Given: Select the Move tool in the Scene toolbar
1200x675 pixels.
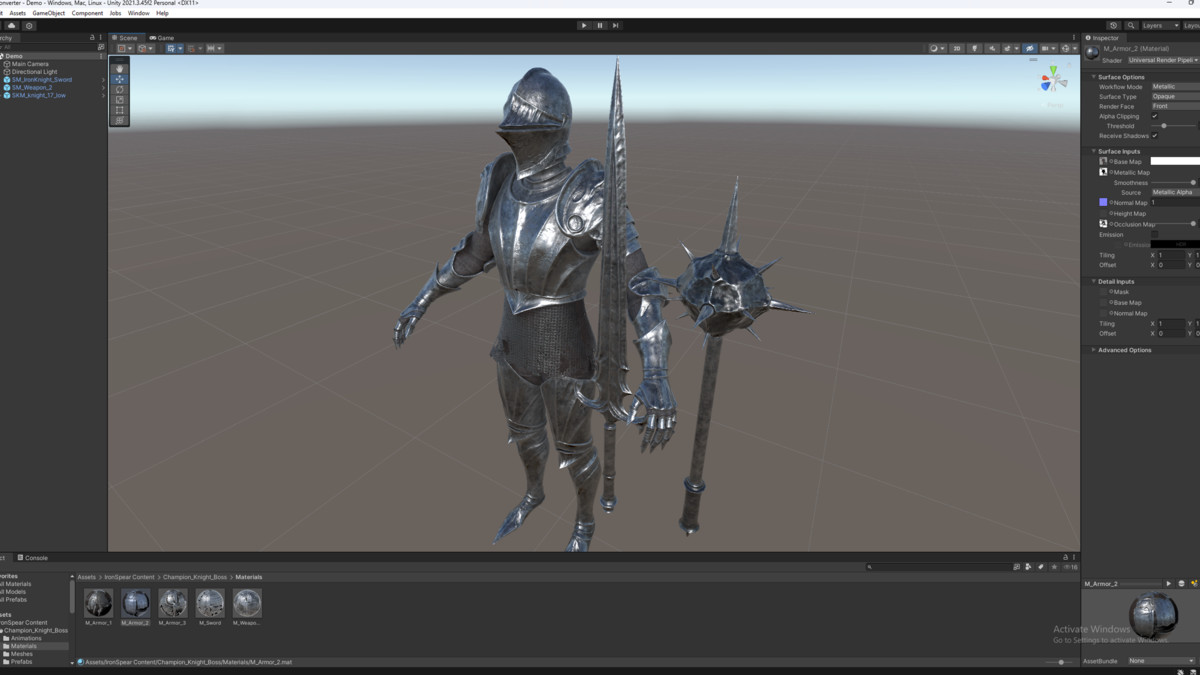Looking at the screenshot, I should pos(119,79).
